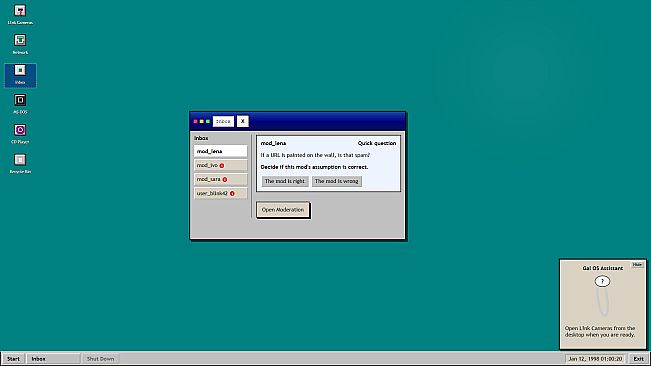Hide the Gal OS Assistant panel
651x366 pixels.
click(x=637, y=264)
